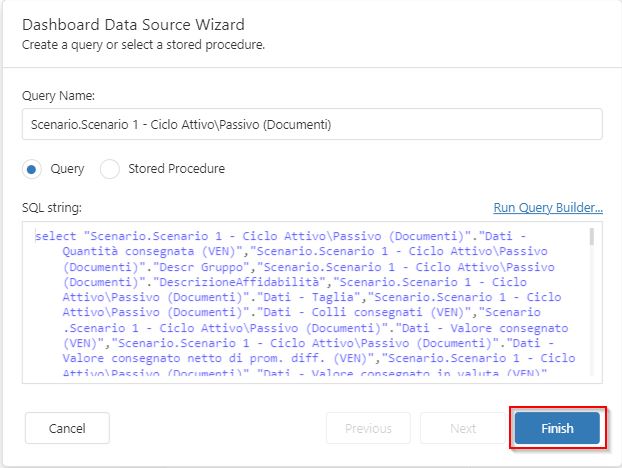Click the SQL text area scrollbar thumb
The height and width of the screenshot is (468, 622).
click(592, 237)
